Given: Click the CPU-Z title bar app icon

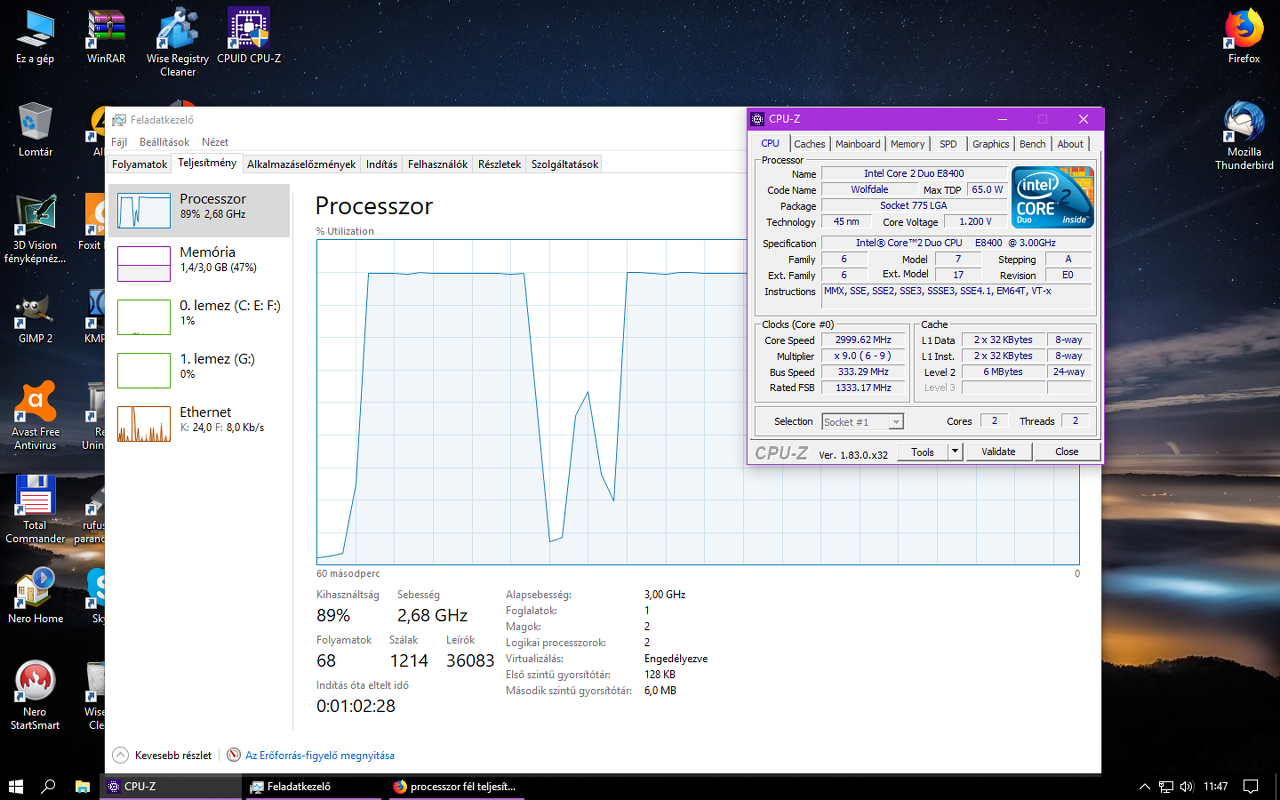Looking at the screenshot, I should 758,119.
